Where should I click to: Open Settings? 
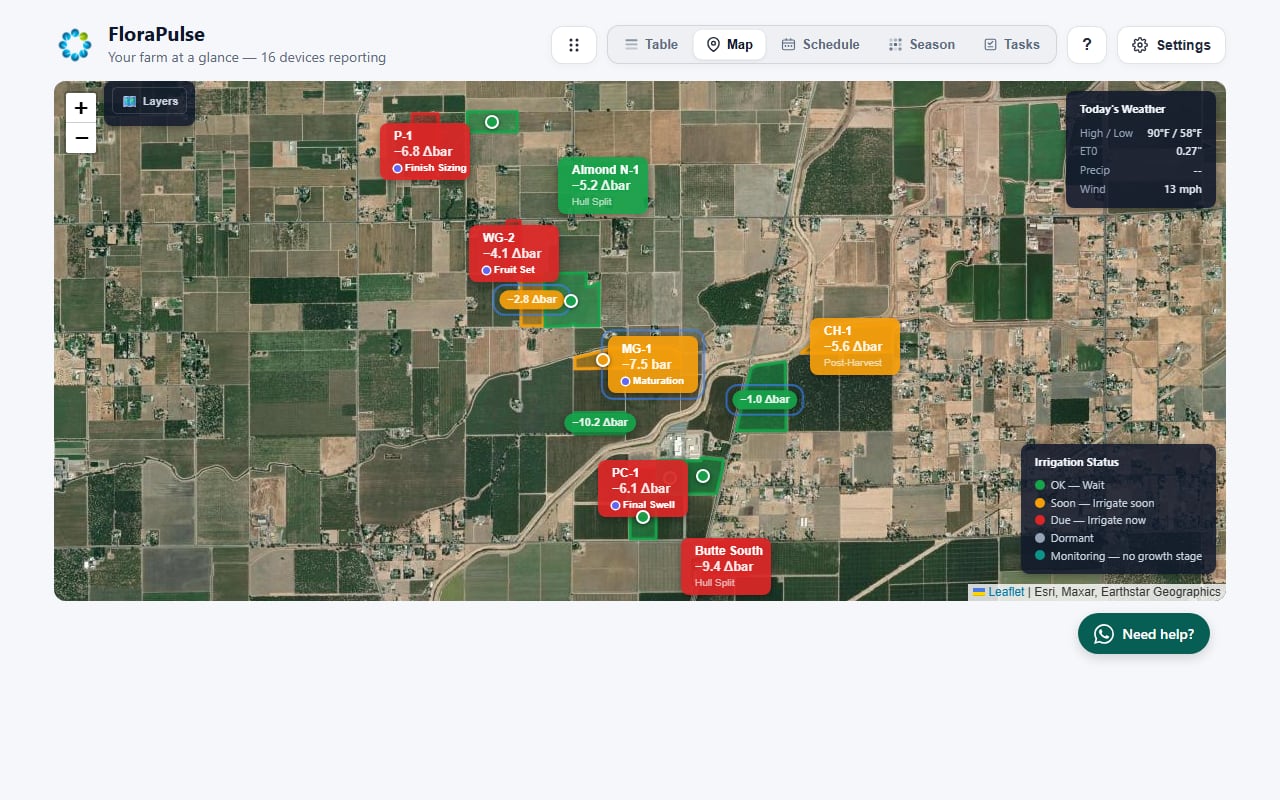(1171, 45)
